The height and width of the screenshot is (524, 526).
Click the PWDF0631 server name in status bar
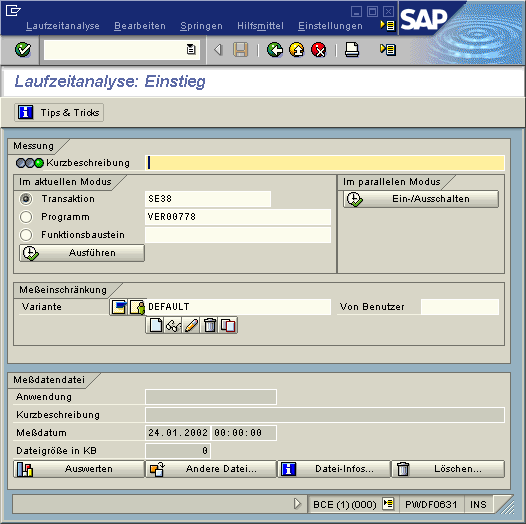(431, 505)
